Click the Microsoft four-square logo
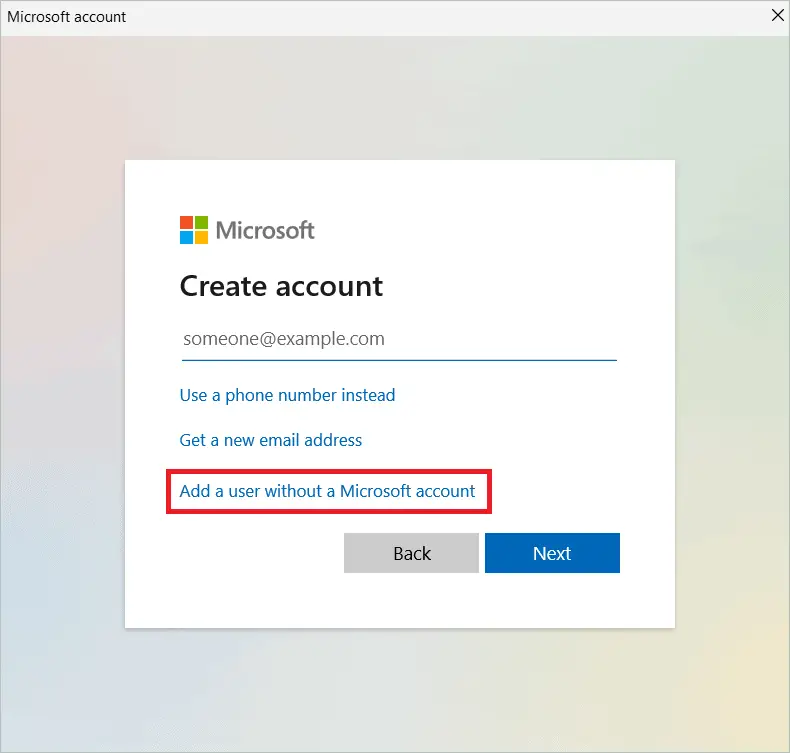 (x=194, y=230)
